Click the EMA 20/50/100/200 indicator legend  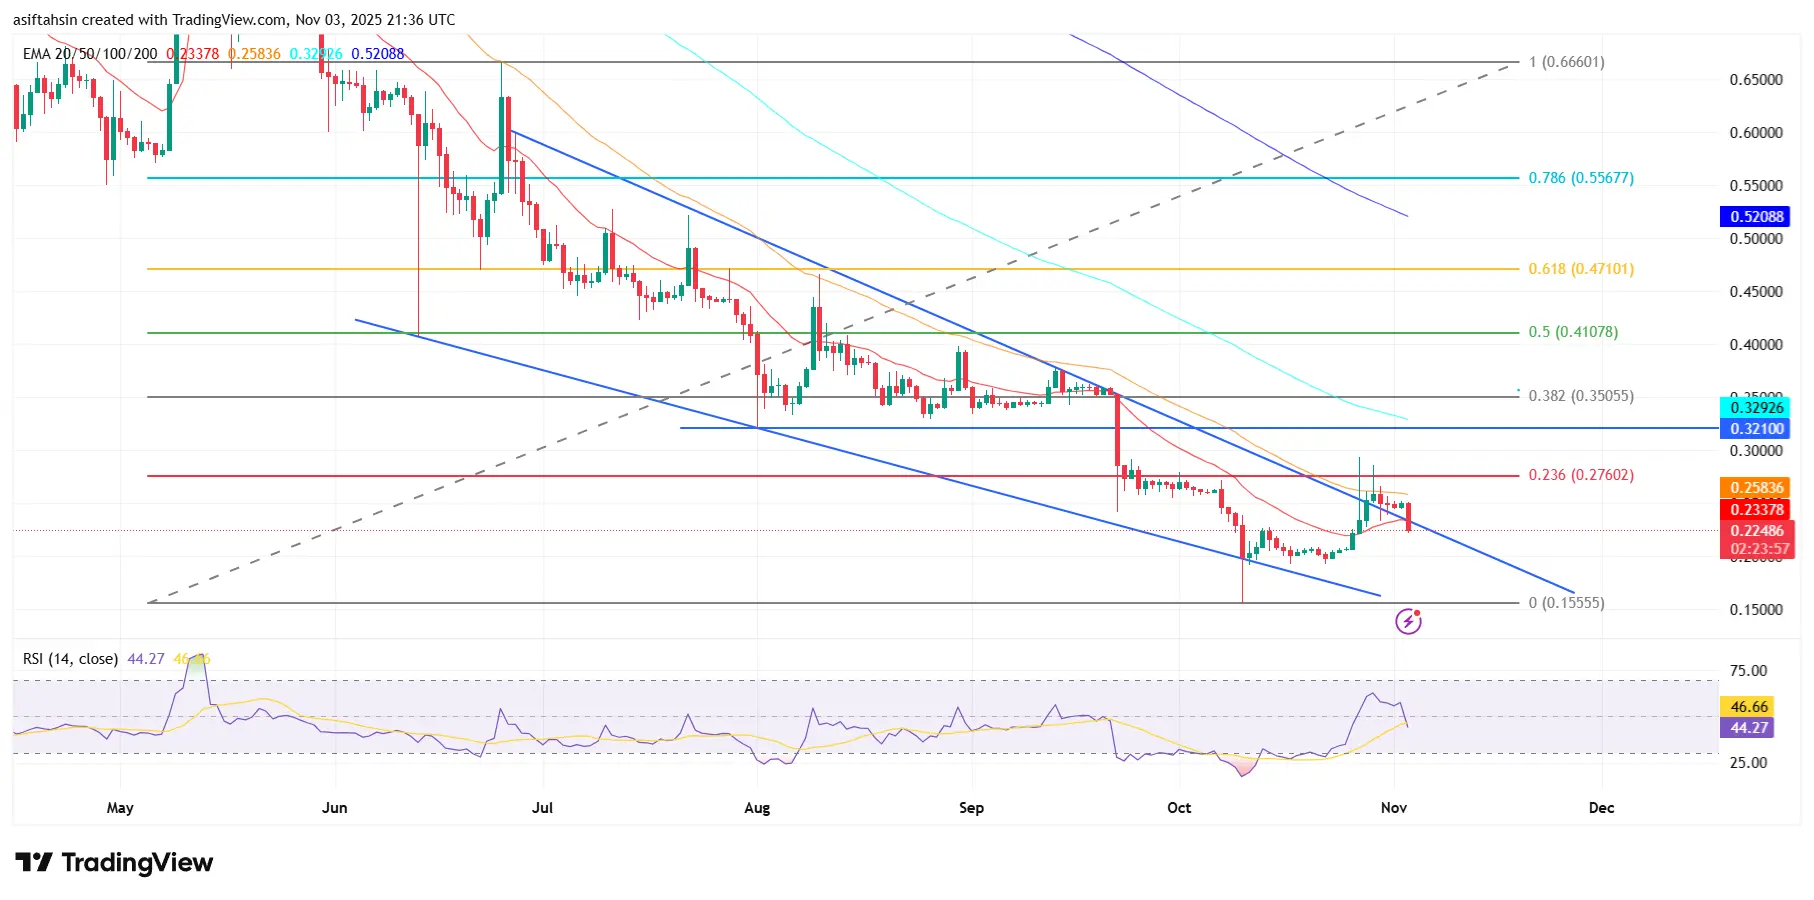coord(90,54)
